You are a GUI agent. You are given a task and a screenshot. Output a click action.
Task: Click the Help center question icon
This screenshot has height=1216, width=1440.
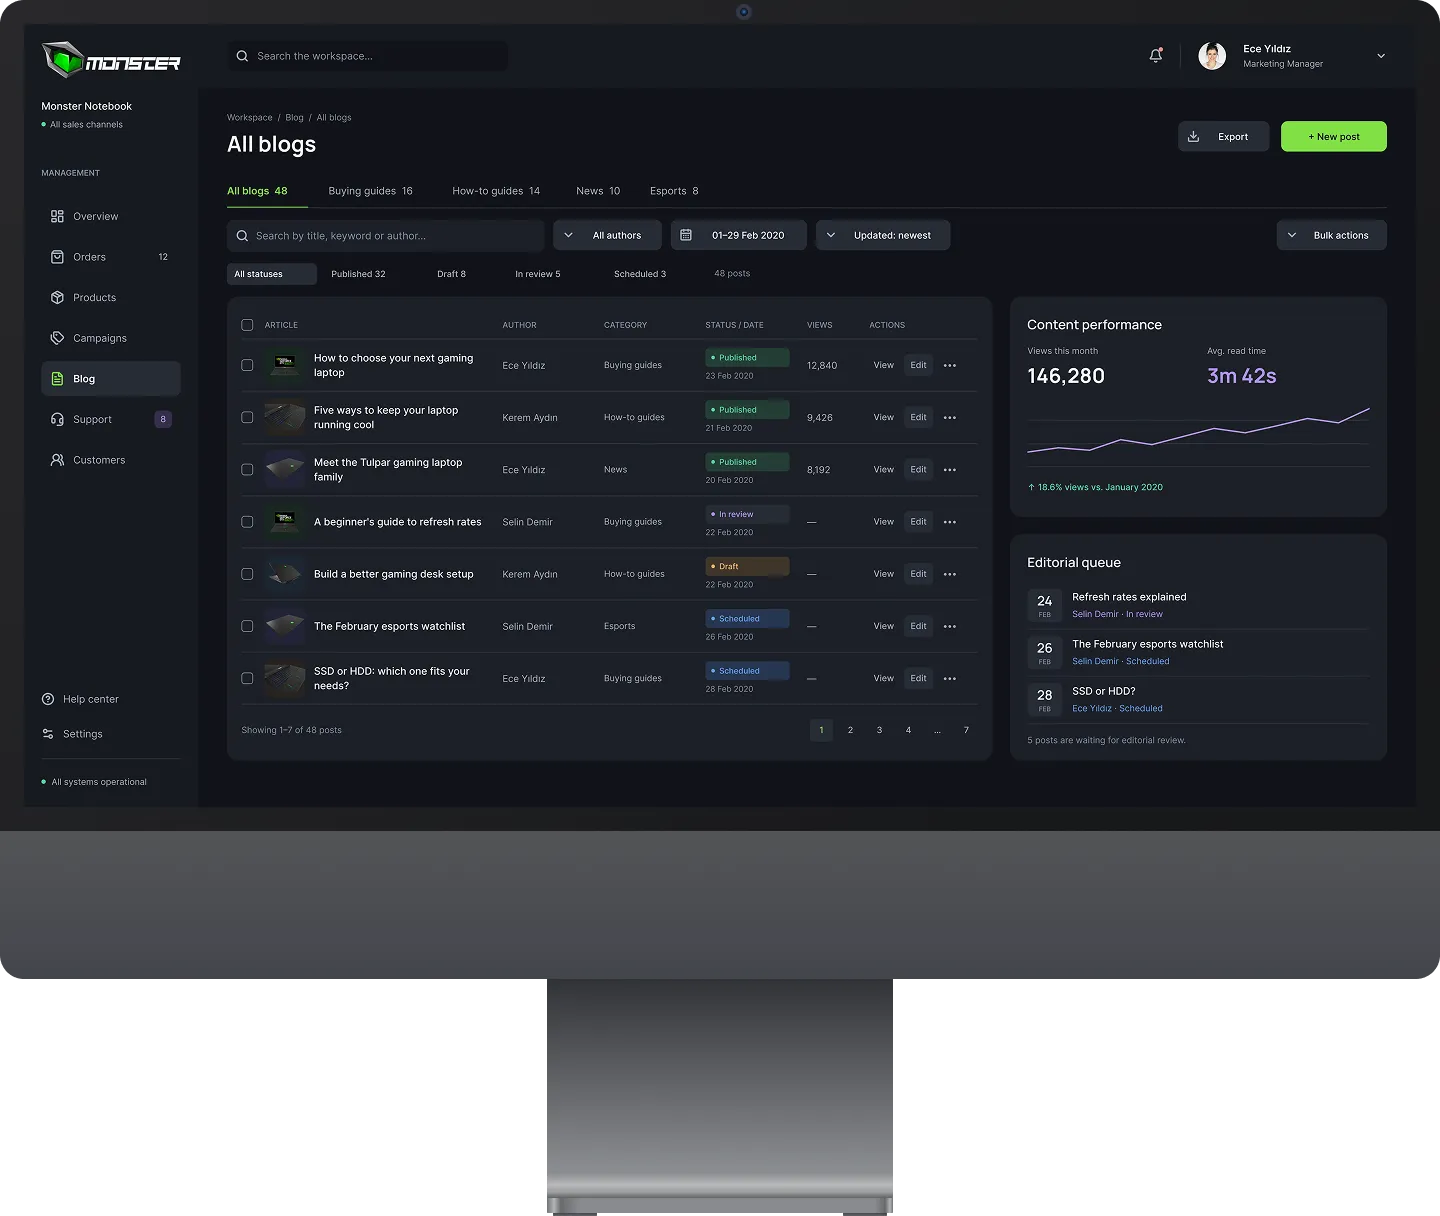pyautogui.click(x=48, y=699)
